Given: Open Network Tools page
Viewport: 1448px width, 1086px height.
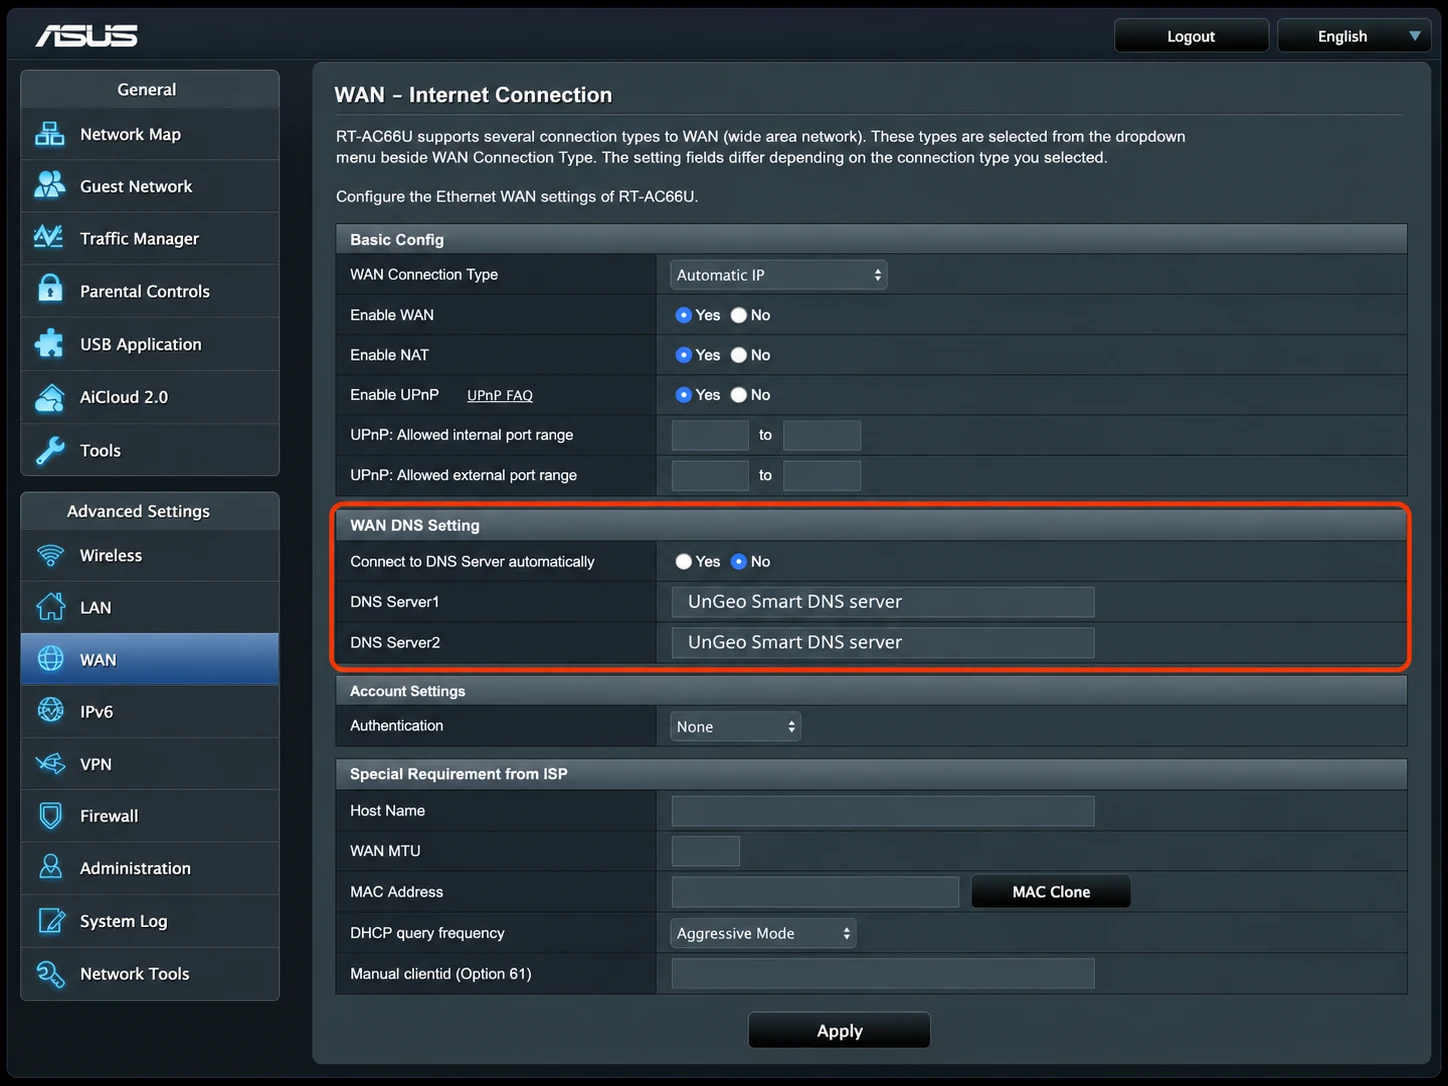Looking at the screenshot, I should tap(150, 973).
